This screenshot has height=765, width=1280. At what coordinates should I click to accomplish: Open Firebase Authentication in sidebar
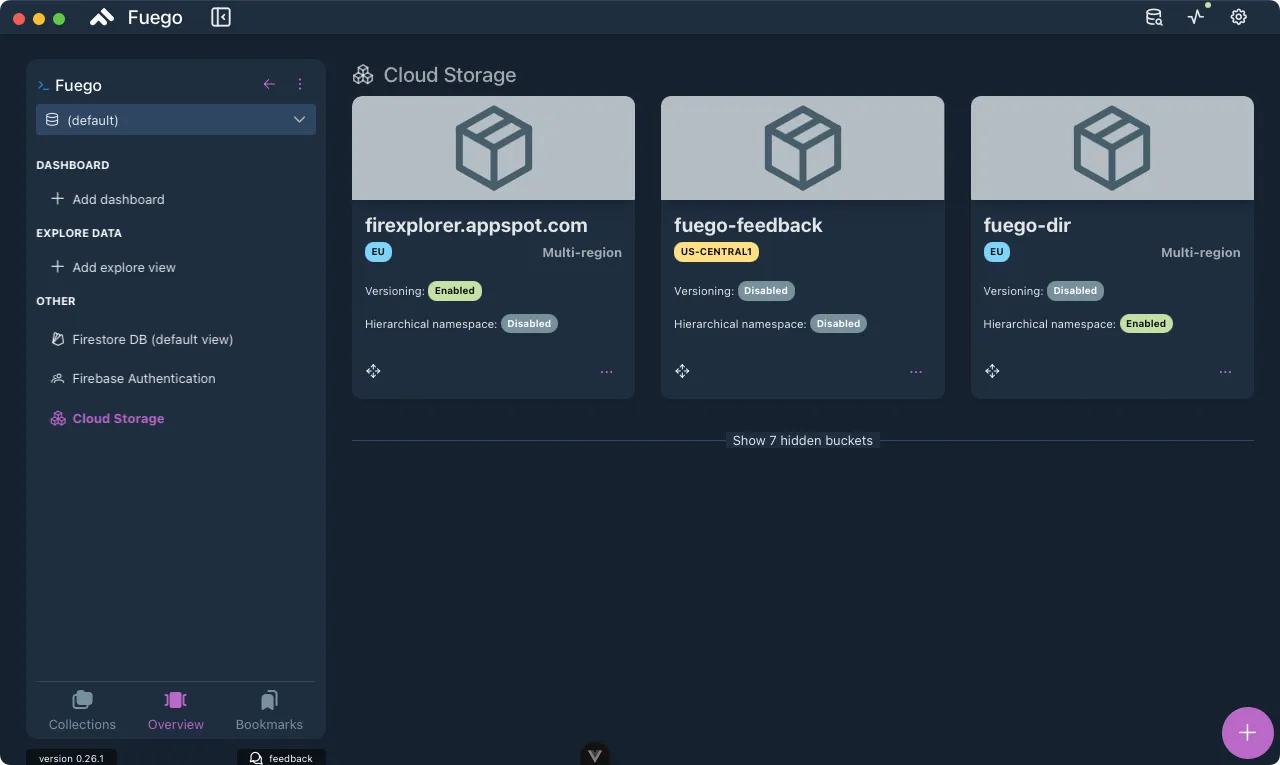(143, 378)
